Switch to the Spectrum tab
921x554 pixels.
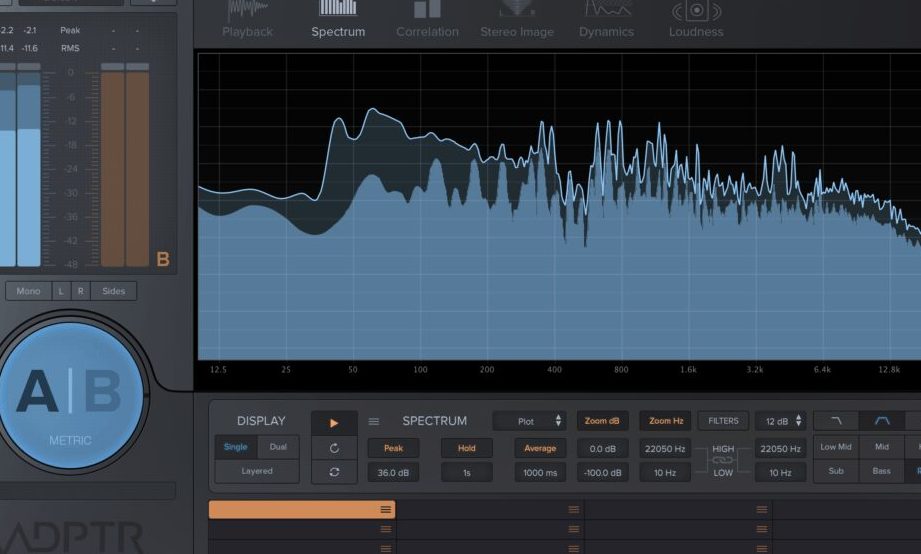(338, 21)
